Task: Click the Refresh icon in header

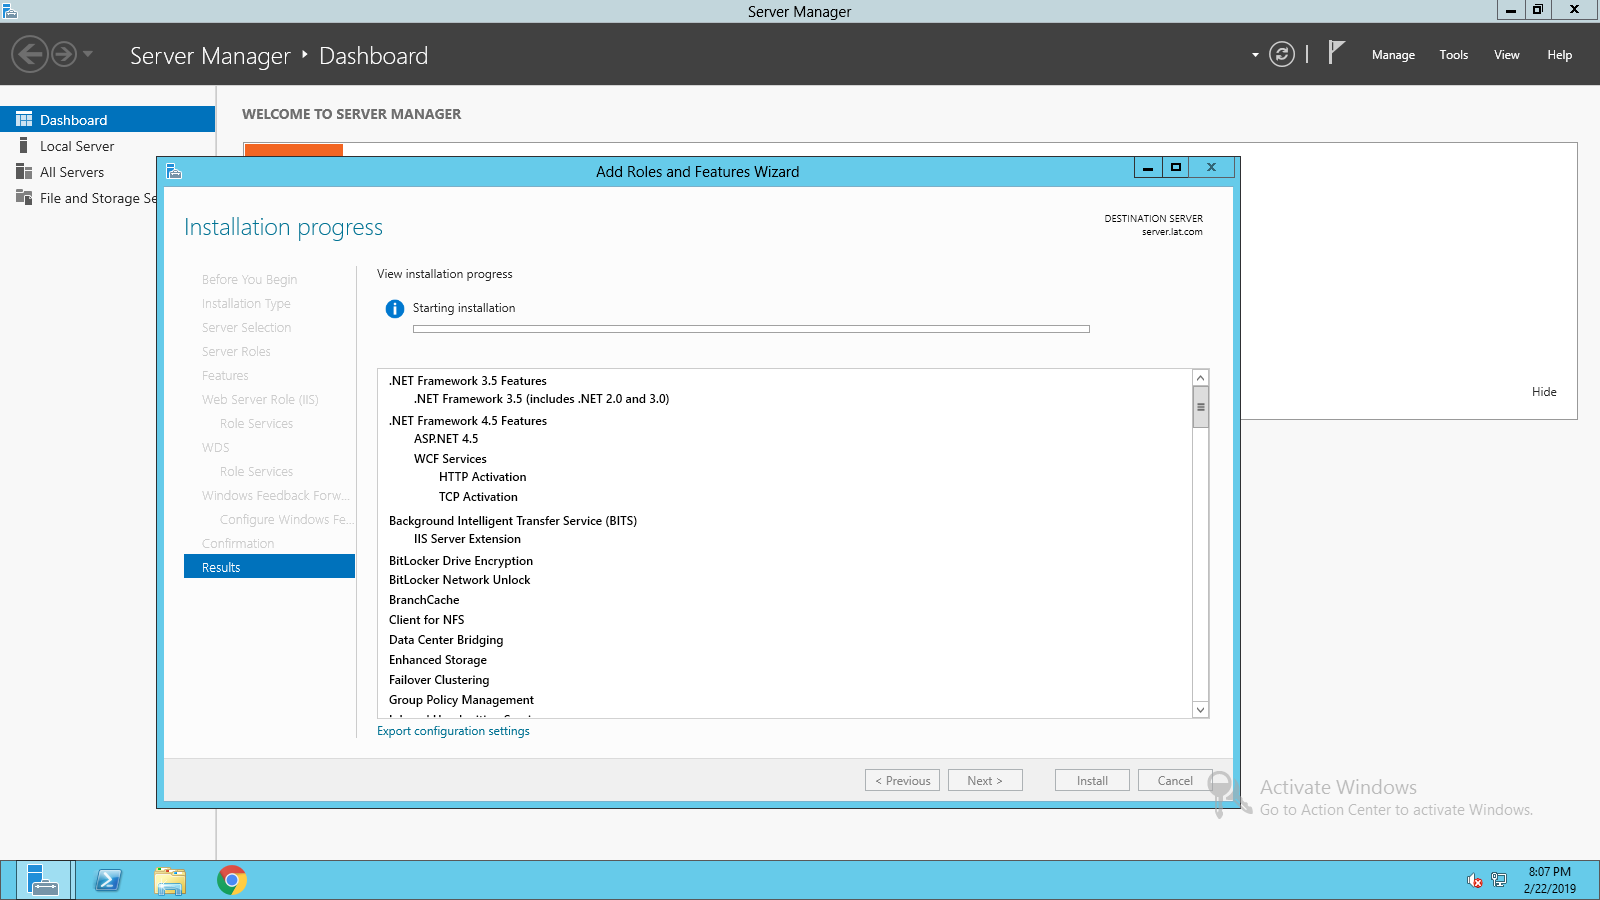Action: [1281, 54]
